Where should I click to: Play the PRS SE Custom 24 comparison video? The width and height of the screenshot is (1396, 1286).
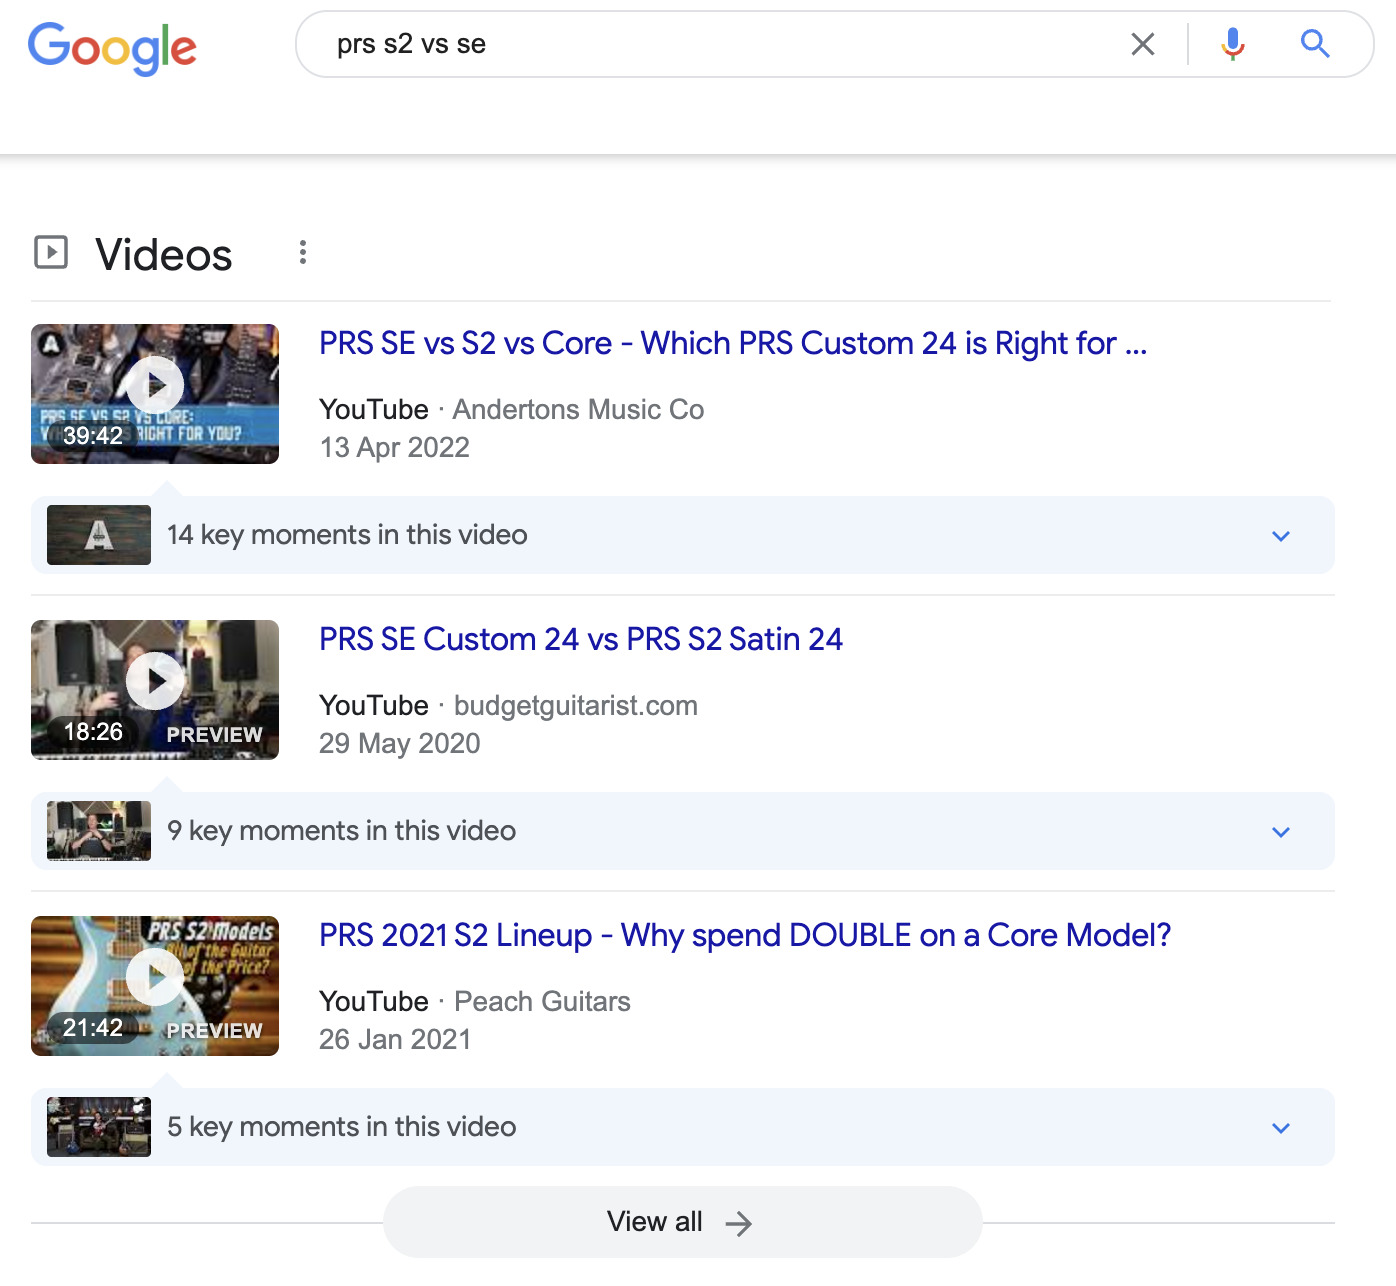(x=155, y=681)
